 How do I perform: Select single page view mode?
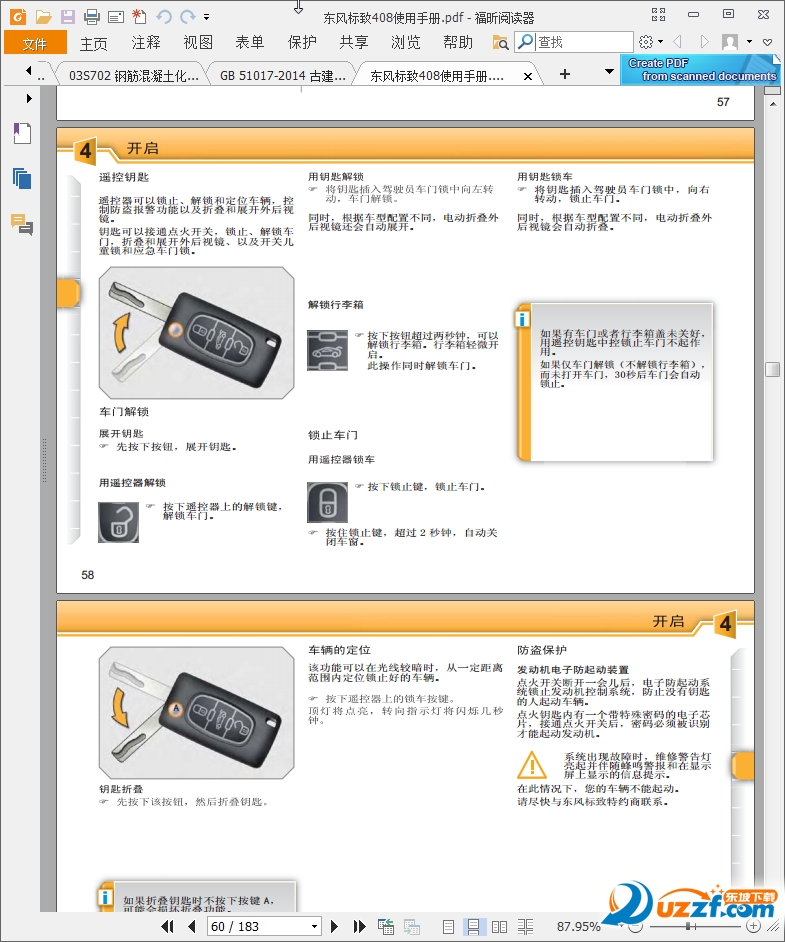click(x=448, y=927)
